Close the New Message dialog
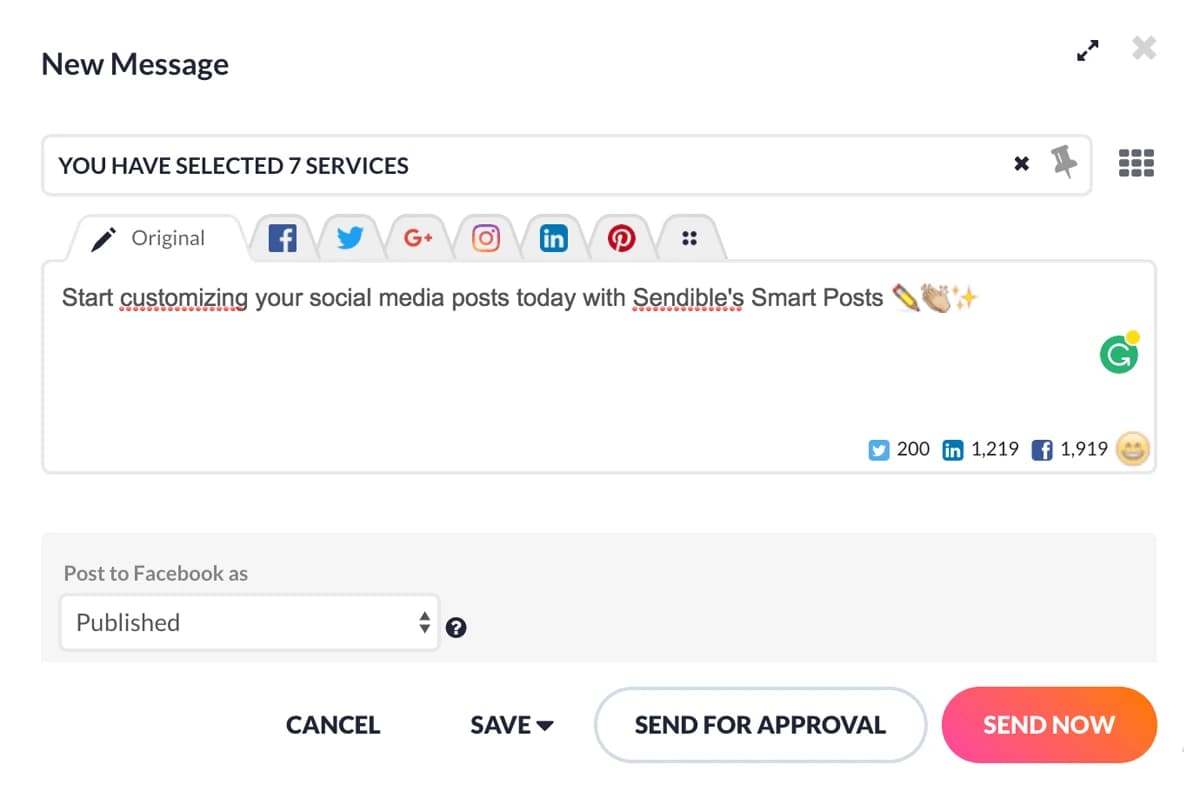The image size is (1200, 791). (x=1144, y=48)
